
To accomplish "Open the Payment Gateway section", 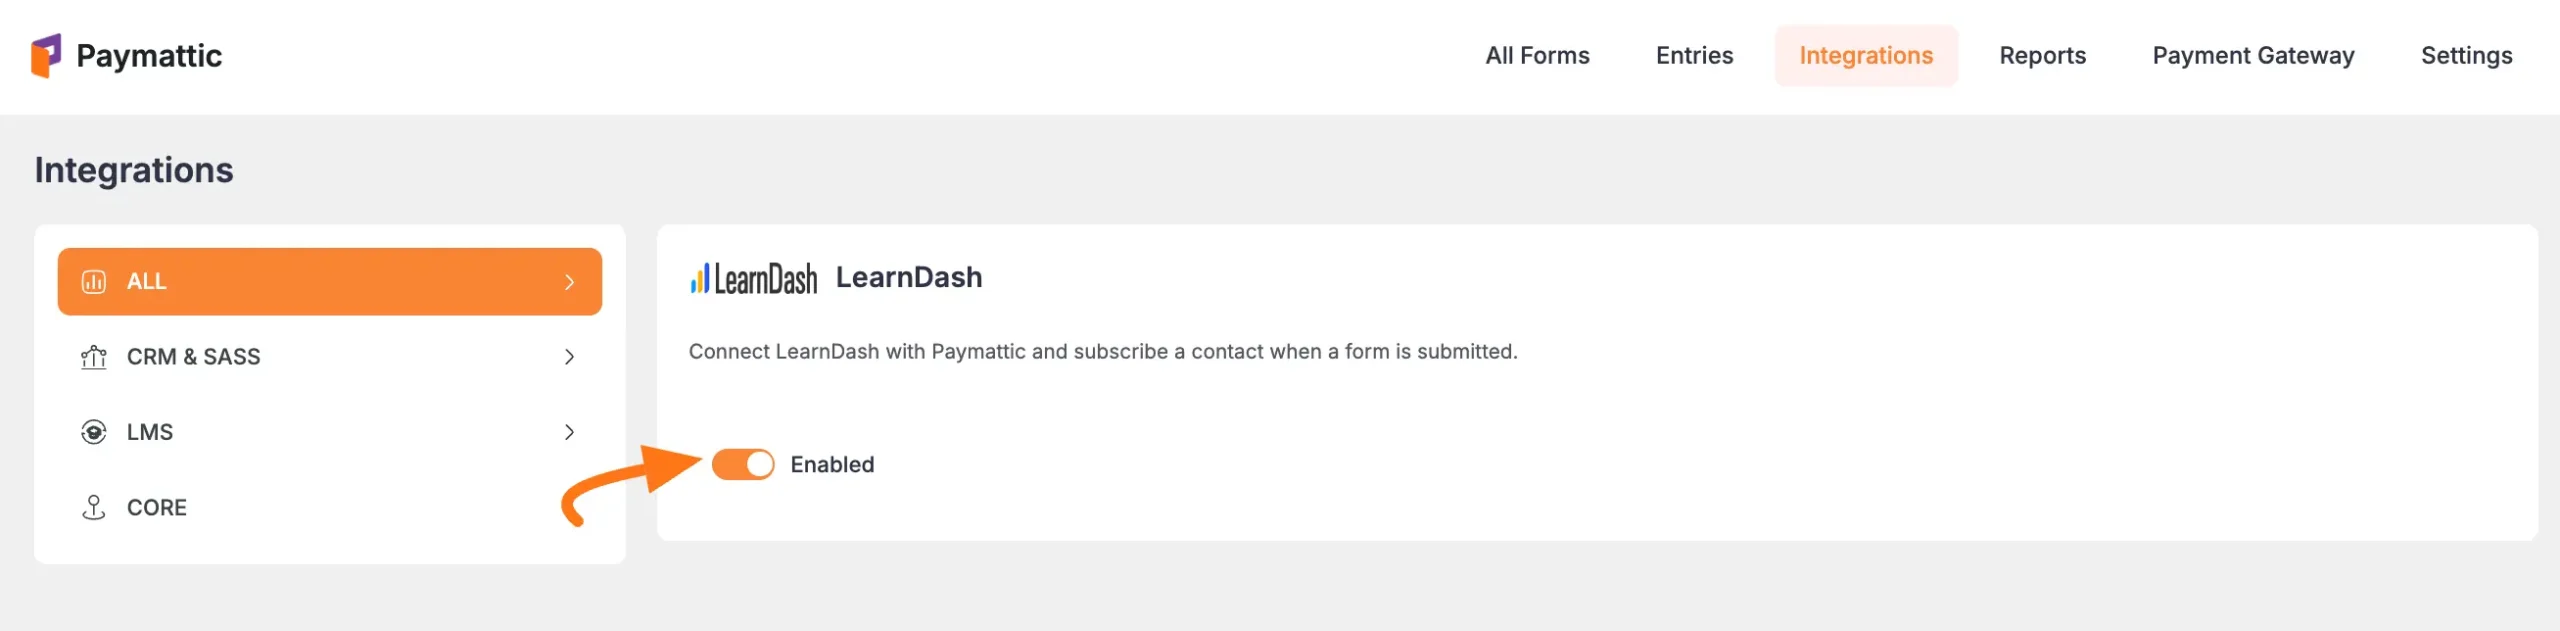I will point(2254,56).
